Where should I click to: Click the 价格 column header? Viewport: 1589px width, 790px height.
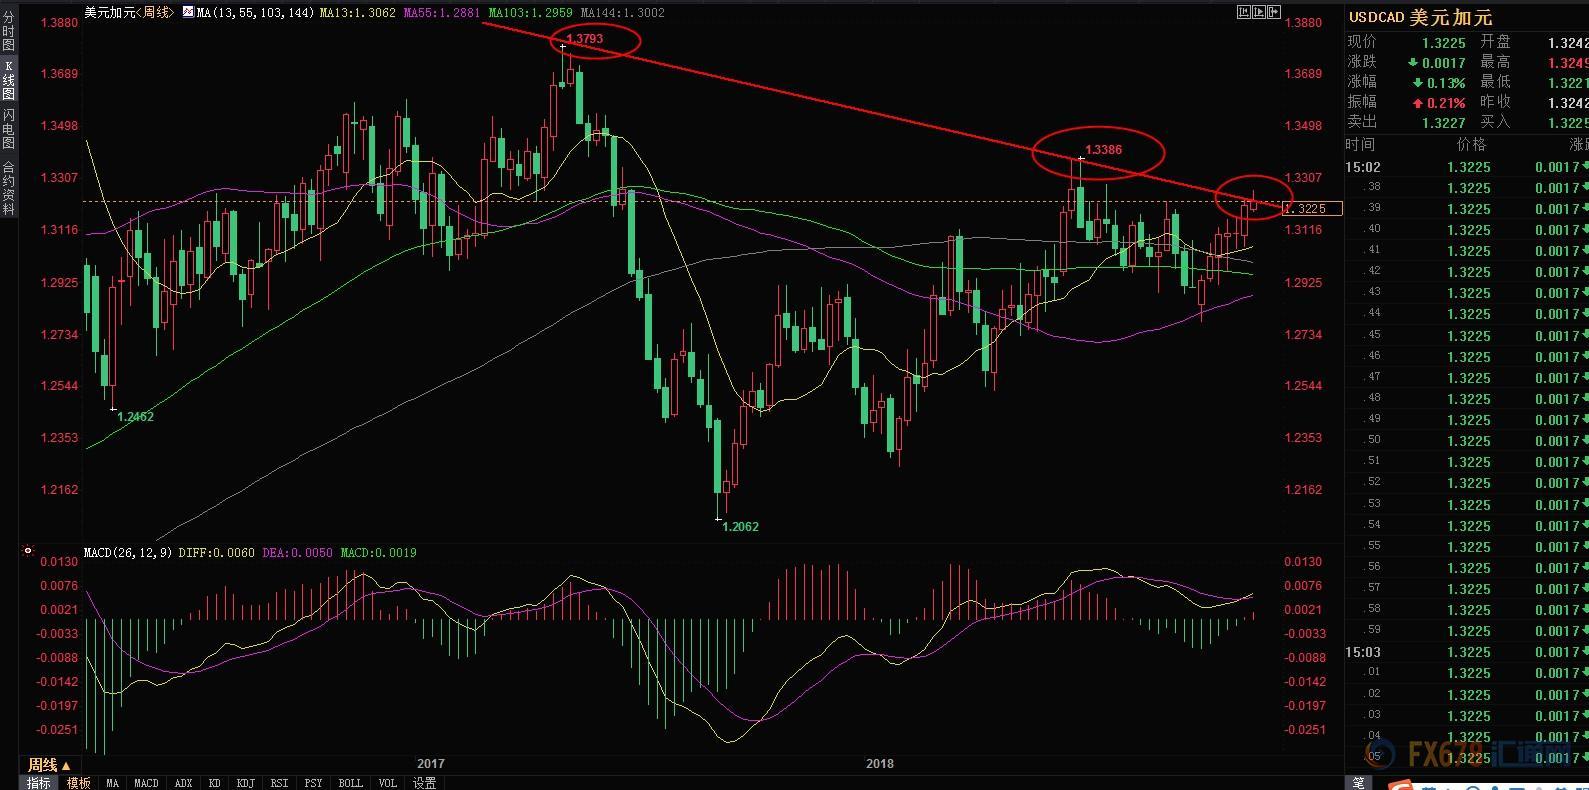click(x=1471, y=145)
